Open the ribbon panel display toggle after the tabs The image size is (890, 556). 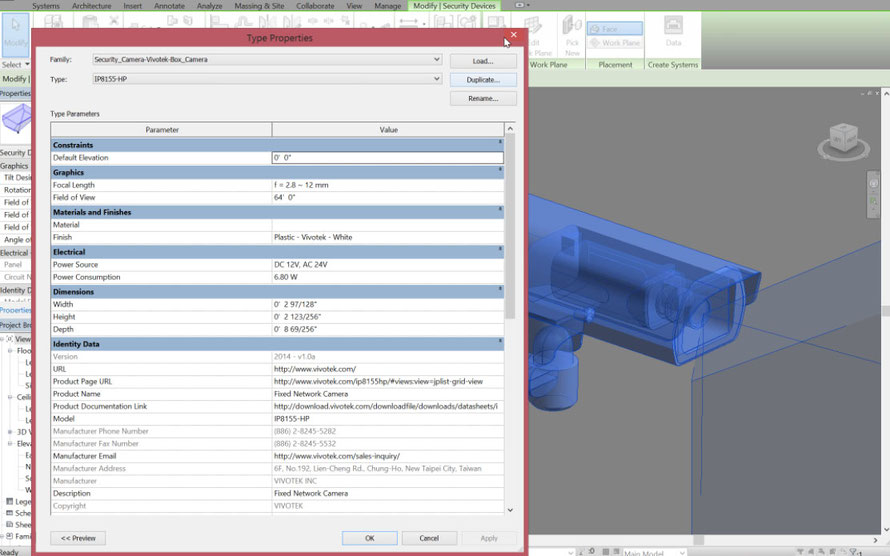[522, 5]
